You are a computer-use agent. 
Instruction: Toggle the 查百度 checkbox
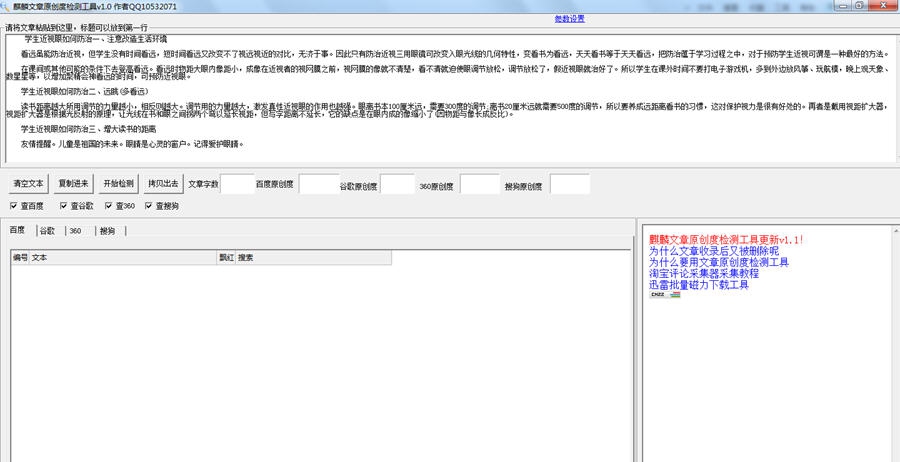26,206
